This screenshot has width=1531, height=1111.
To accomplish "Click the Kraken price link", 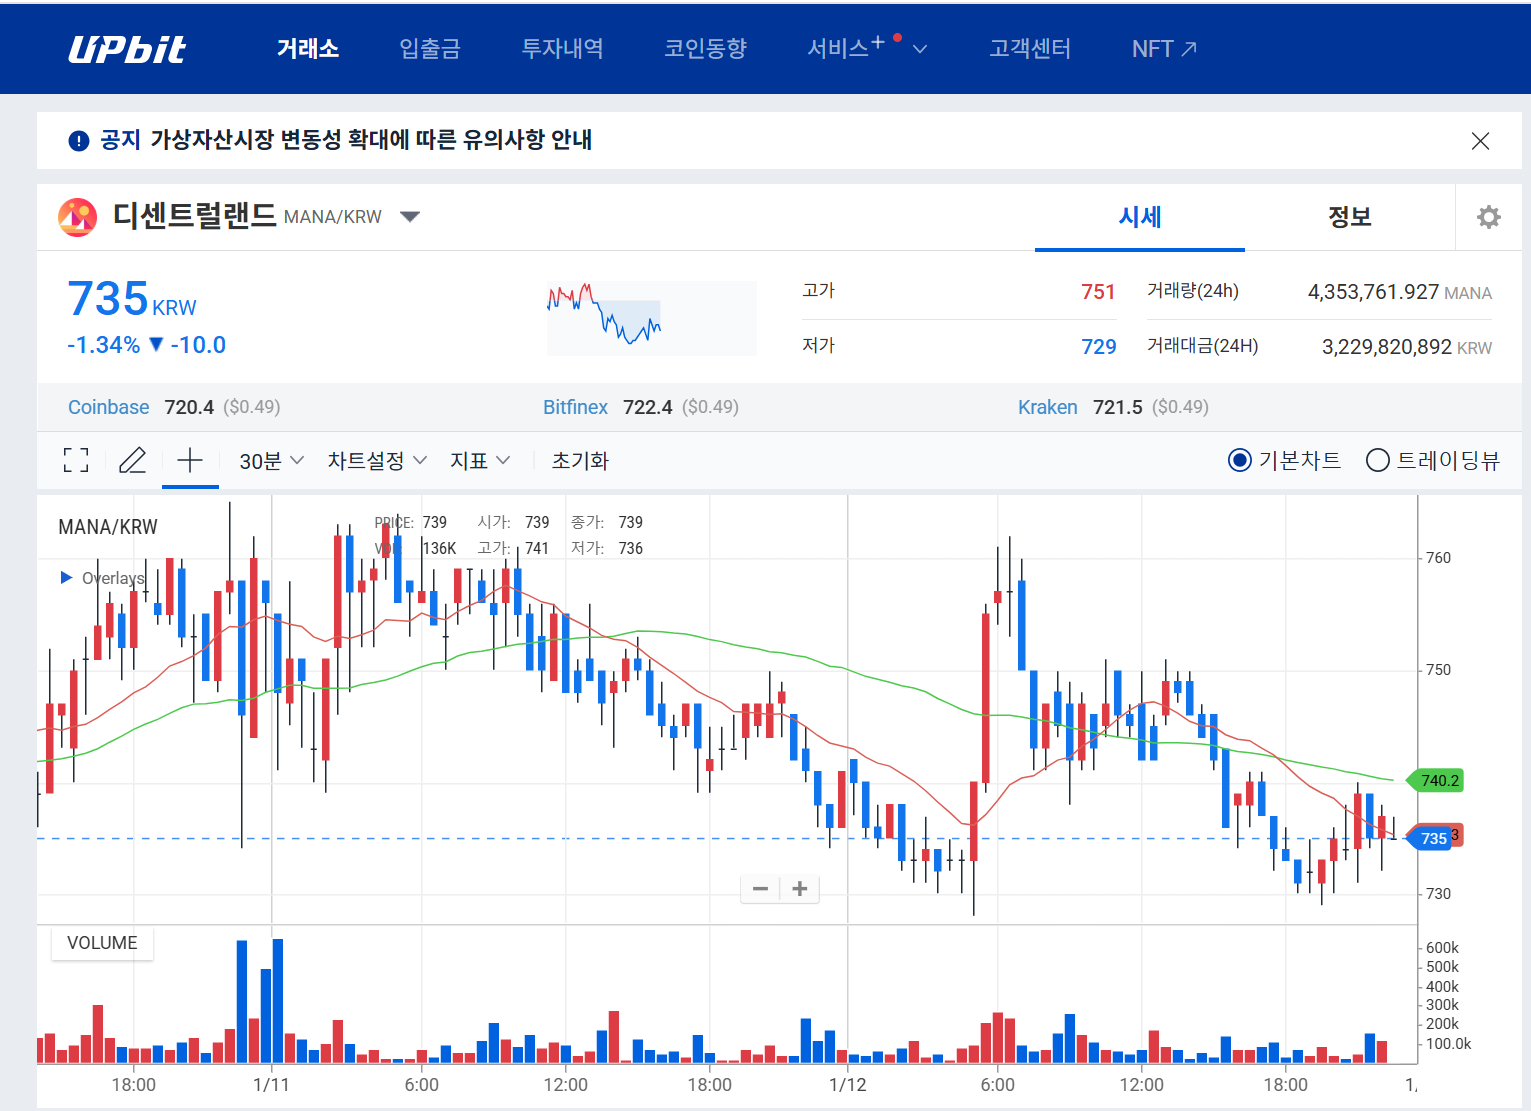I will [1047, 407].
